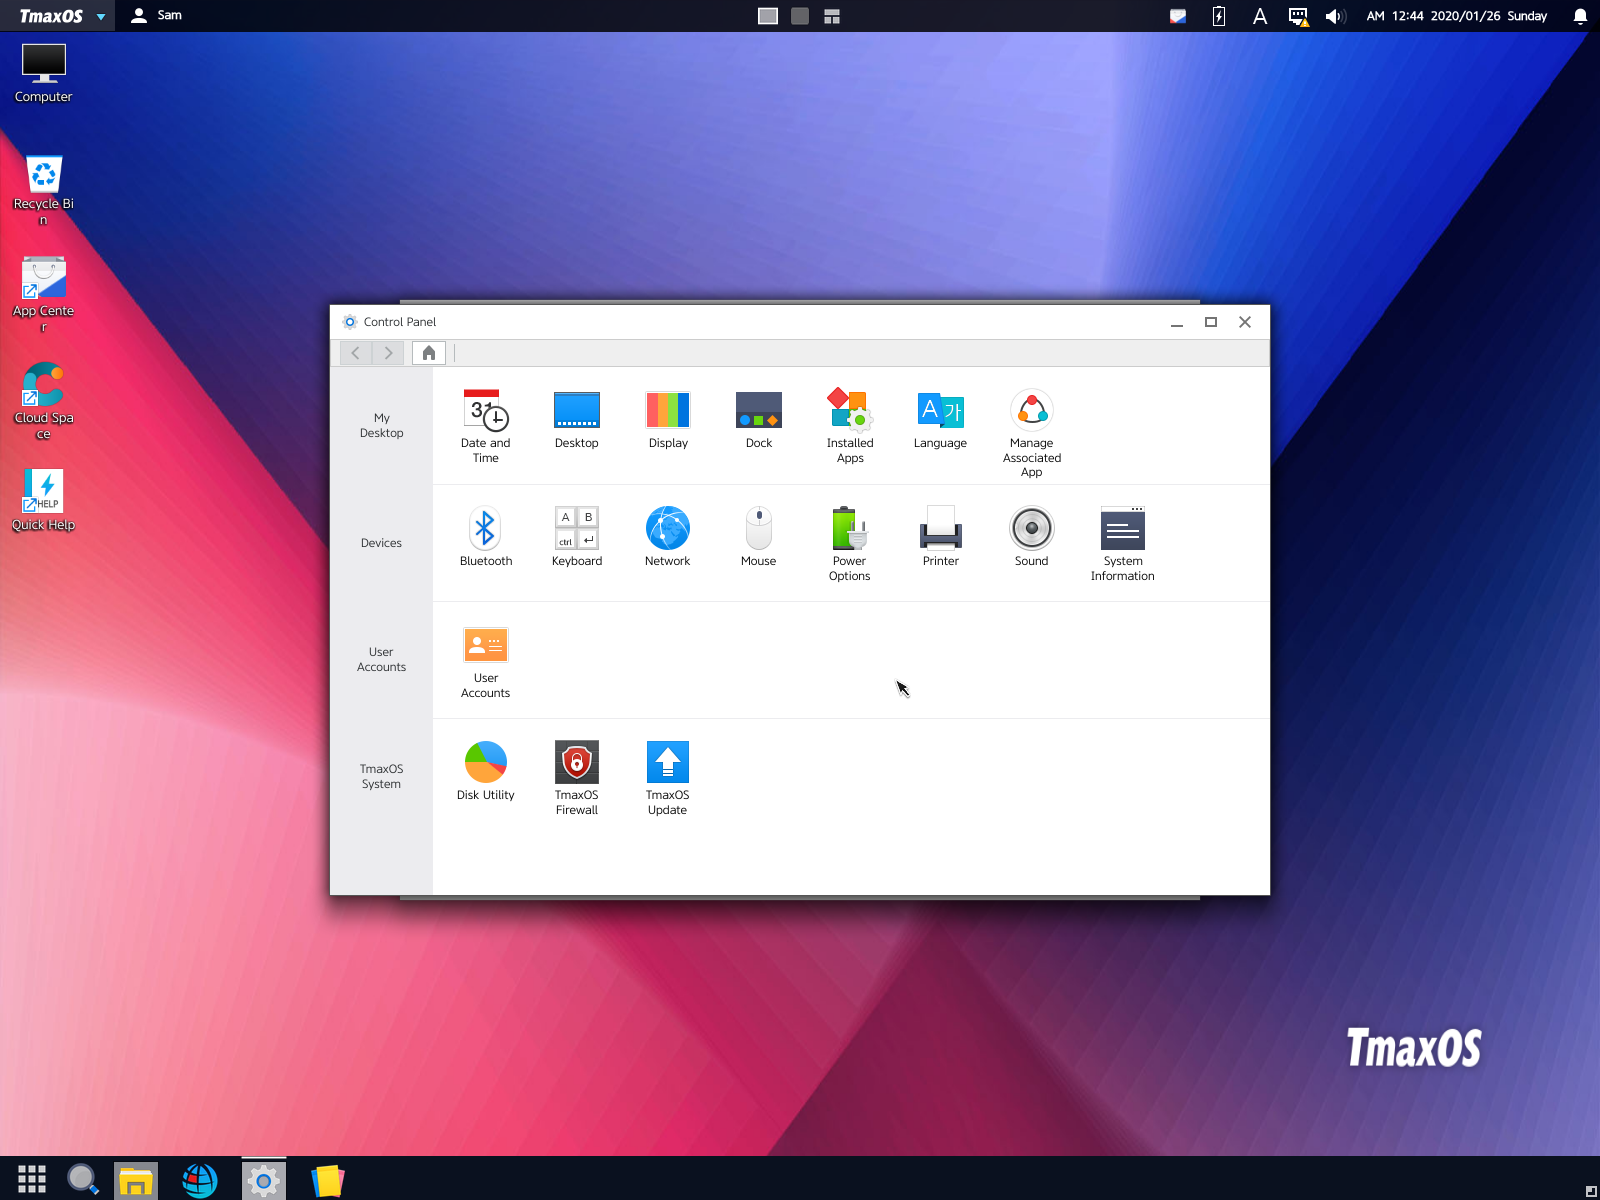Image resolution: width=1600 pixels, height=1200 pixels.
Task: Open Bluetooth settings
Action: tap(485, 535)
